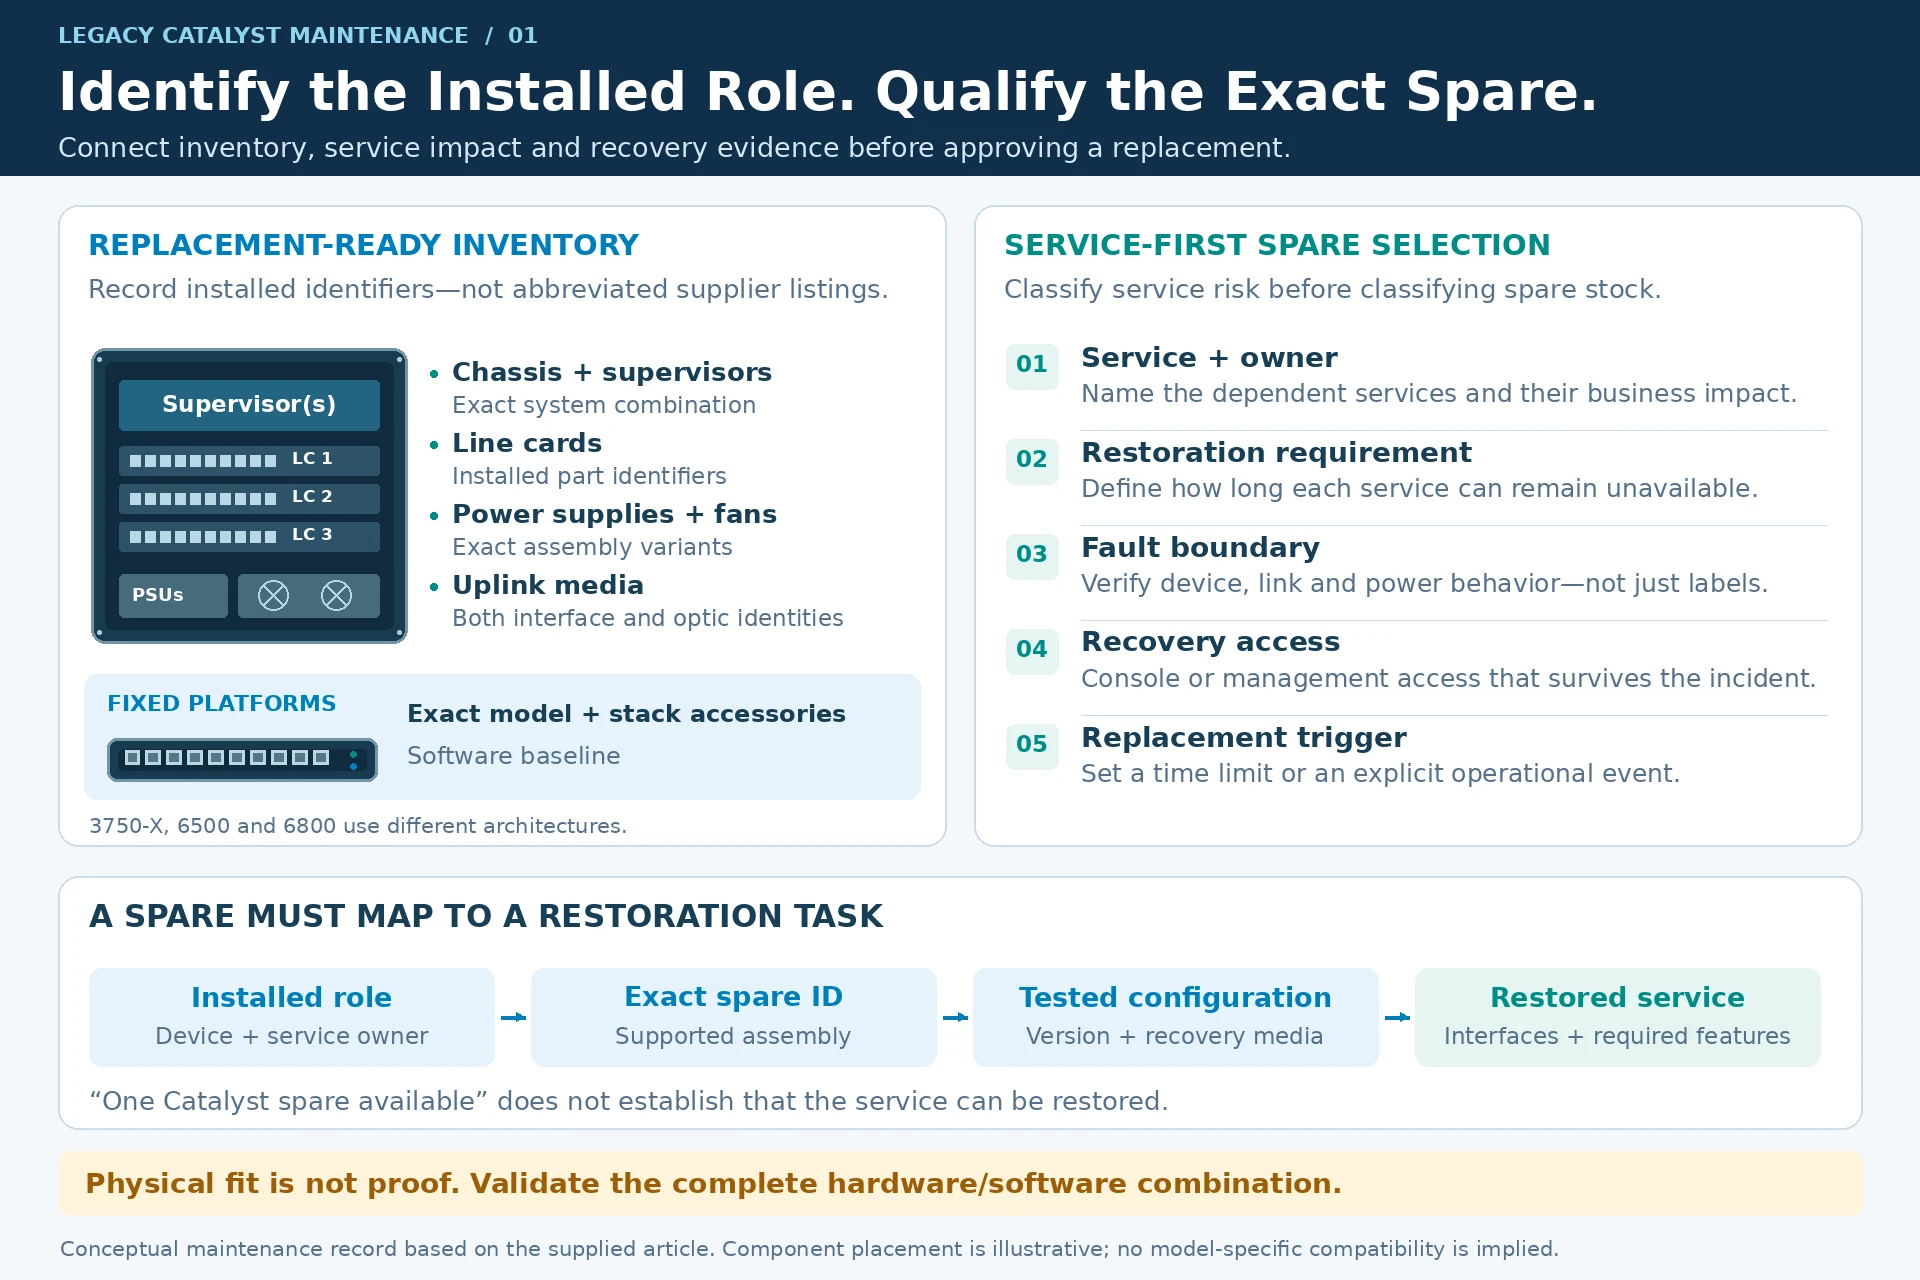1920x1280 pixels.
Task: Click 'Set a time limit or an explicit operational event'
Action: coord(1380,774)
